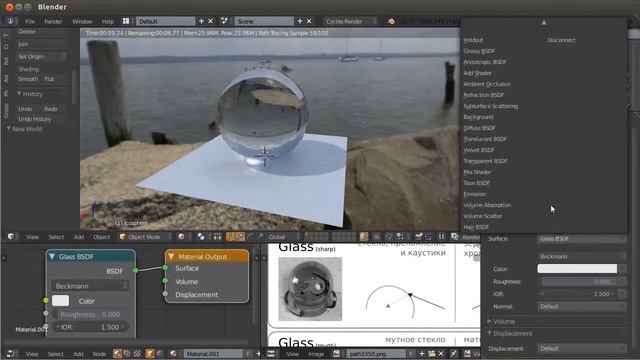Open the viewport shading sphere icon

pyautogui.click(x=181, y=236)
